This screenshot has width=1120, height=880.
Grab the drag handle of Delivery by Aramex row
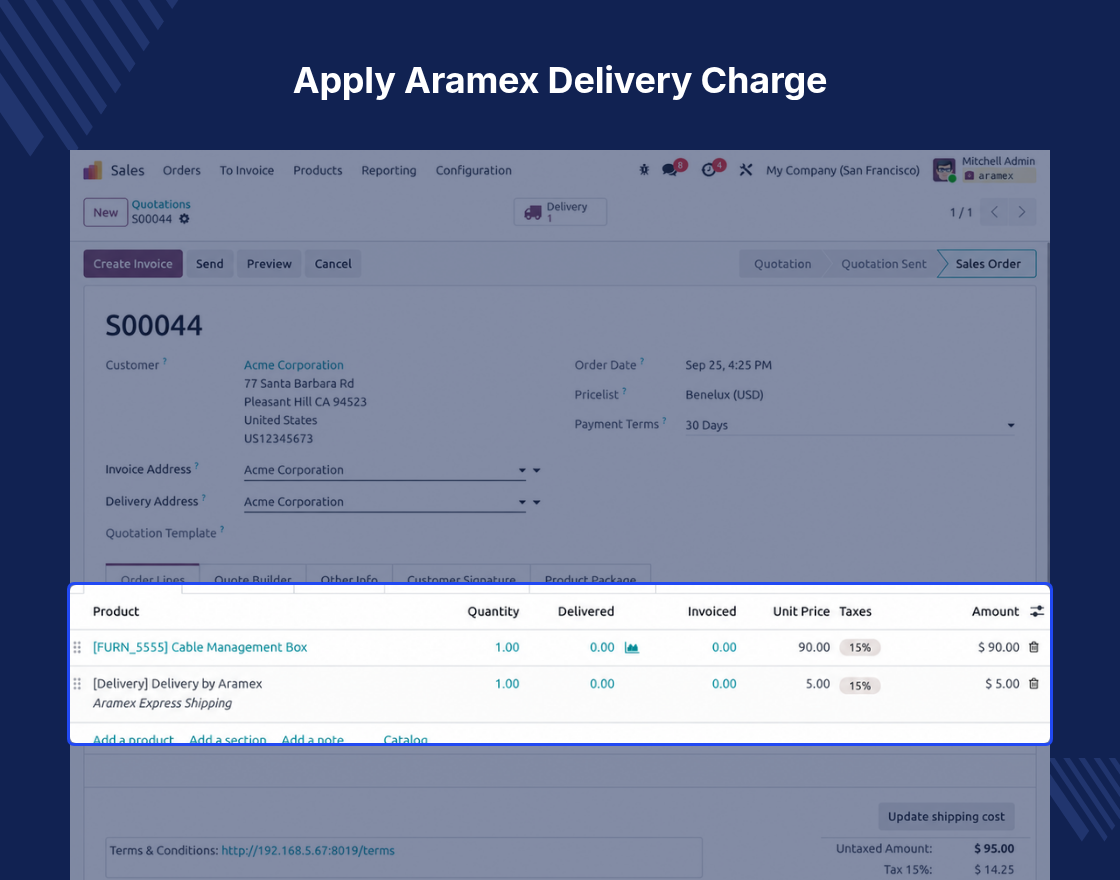tap(77, 684)
